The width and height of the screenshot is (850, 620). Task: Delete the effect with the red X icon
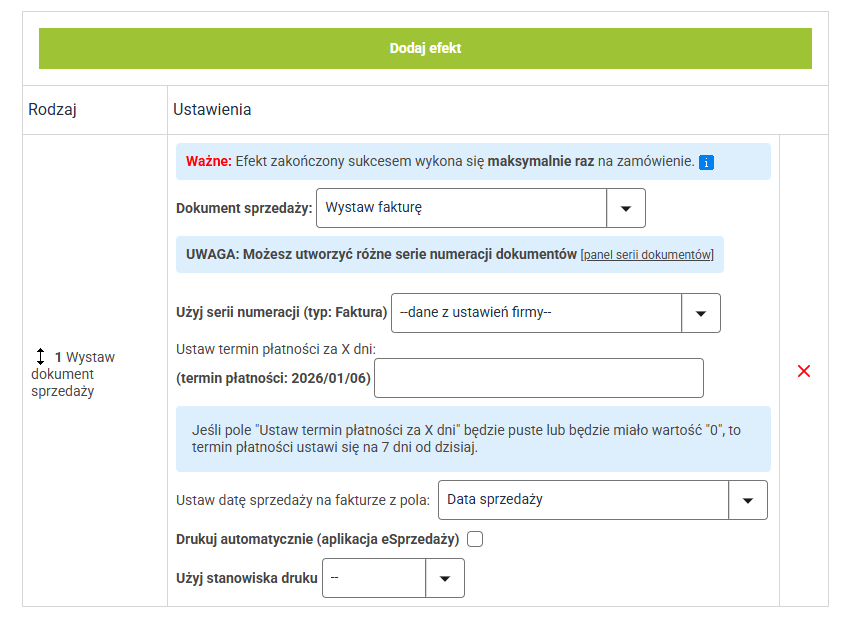coord(803,371)
